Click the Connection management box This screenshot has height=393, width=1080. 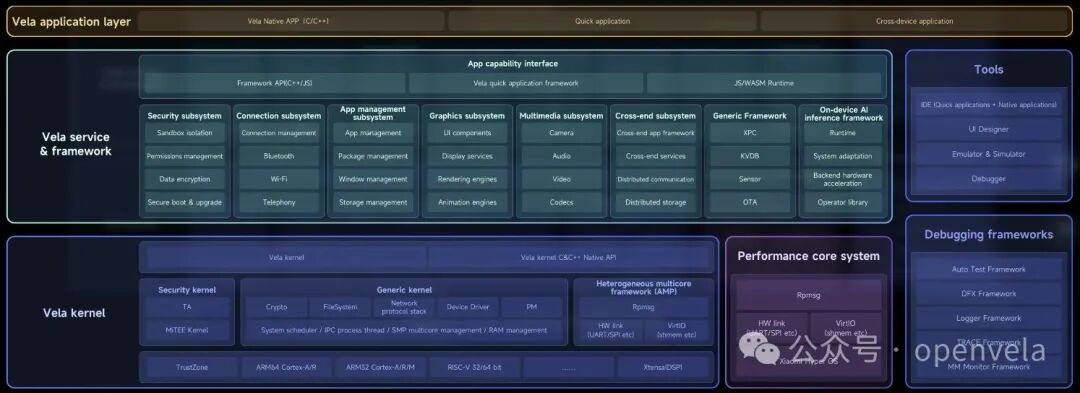(279, 133)
